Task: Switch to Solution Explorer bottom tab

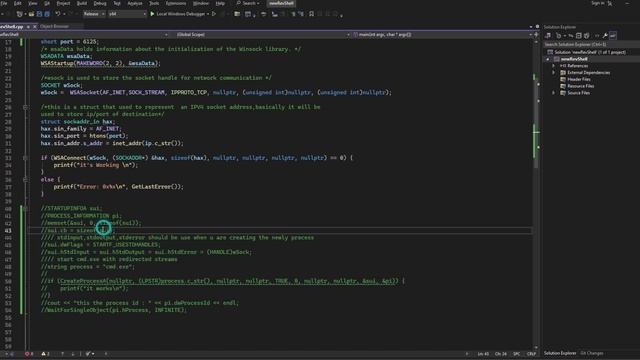Action: coord(560,353)
